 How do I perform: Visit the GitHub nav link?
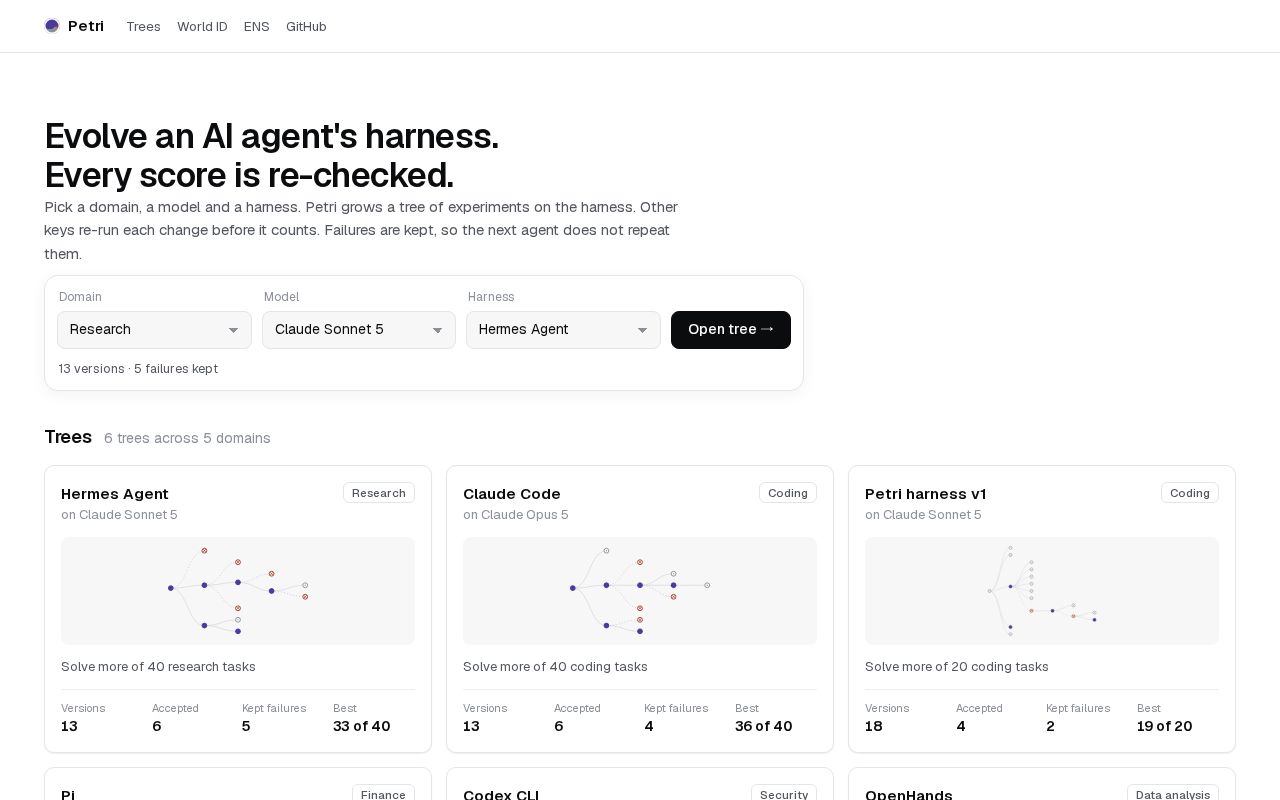306,27
